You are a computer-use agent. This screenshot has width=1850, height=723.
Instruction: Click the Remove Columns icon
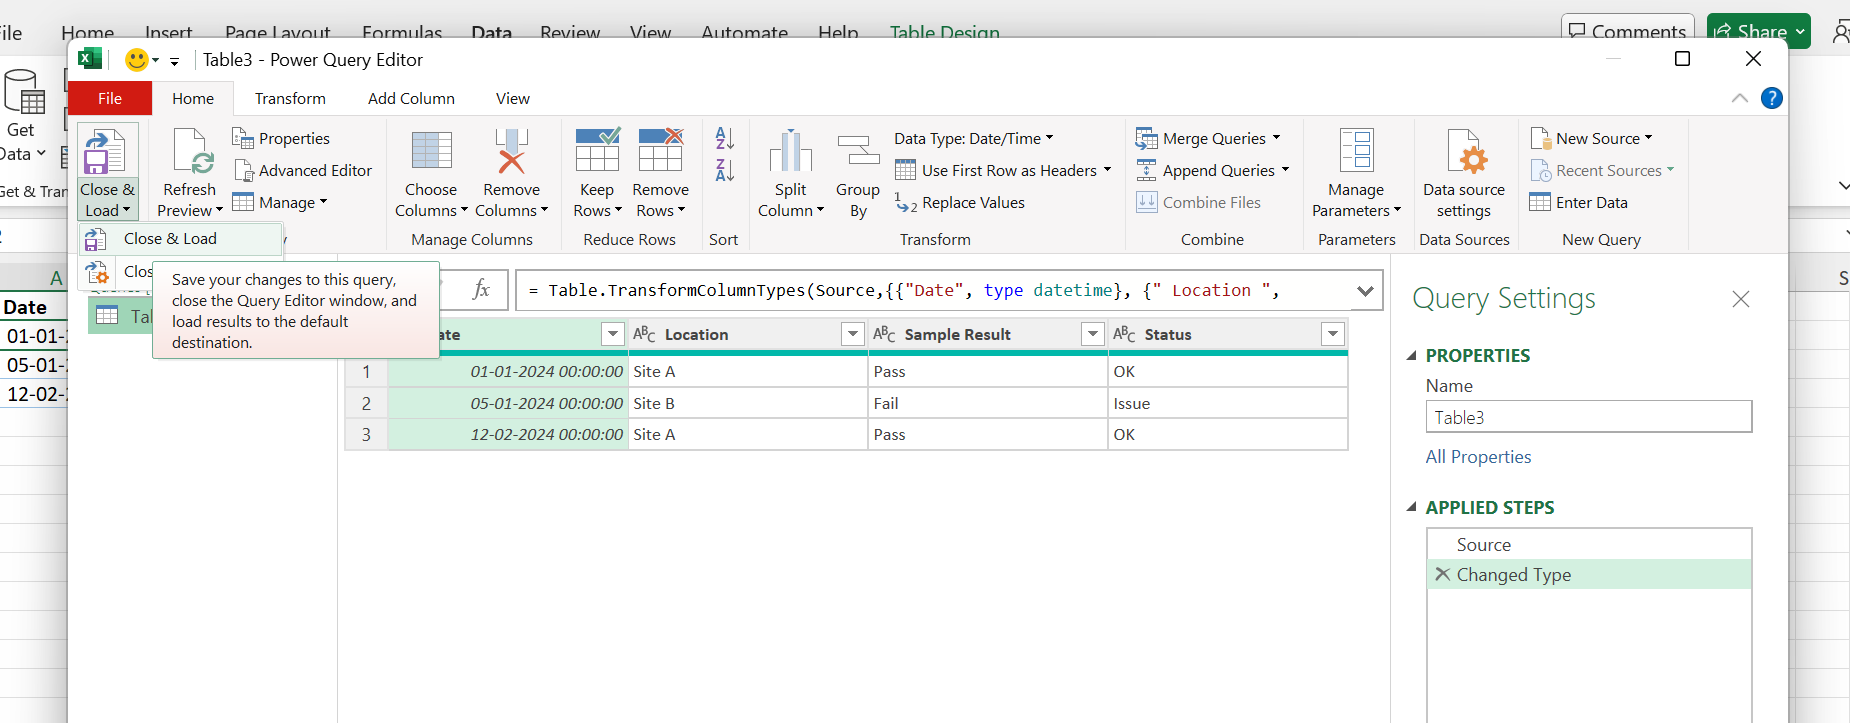[x=511, y=151]
